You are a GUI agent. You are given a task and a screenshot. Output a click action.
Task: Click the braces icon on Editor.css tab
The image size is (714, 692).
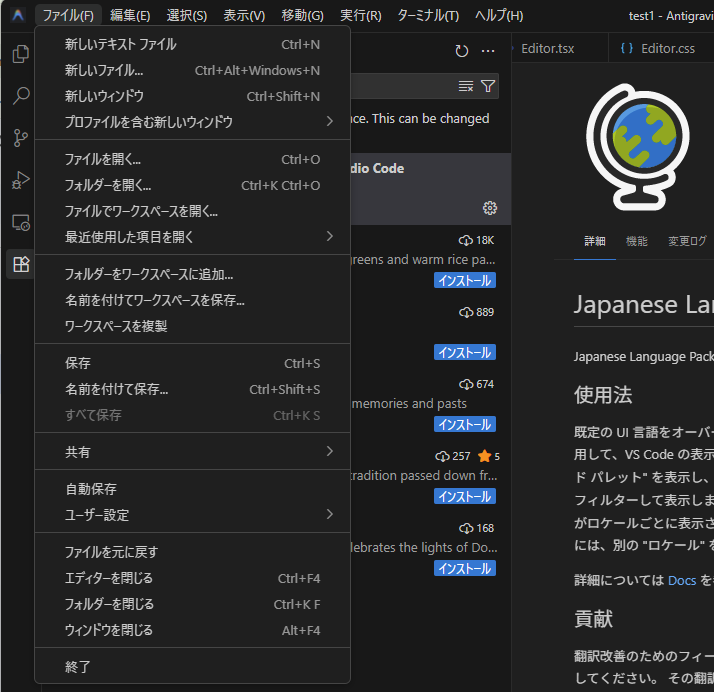click(x=627, y=48)
